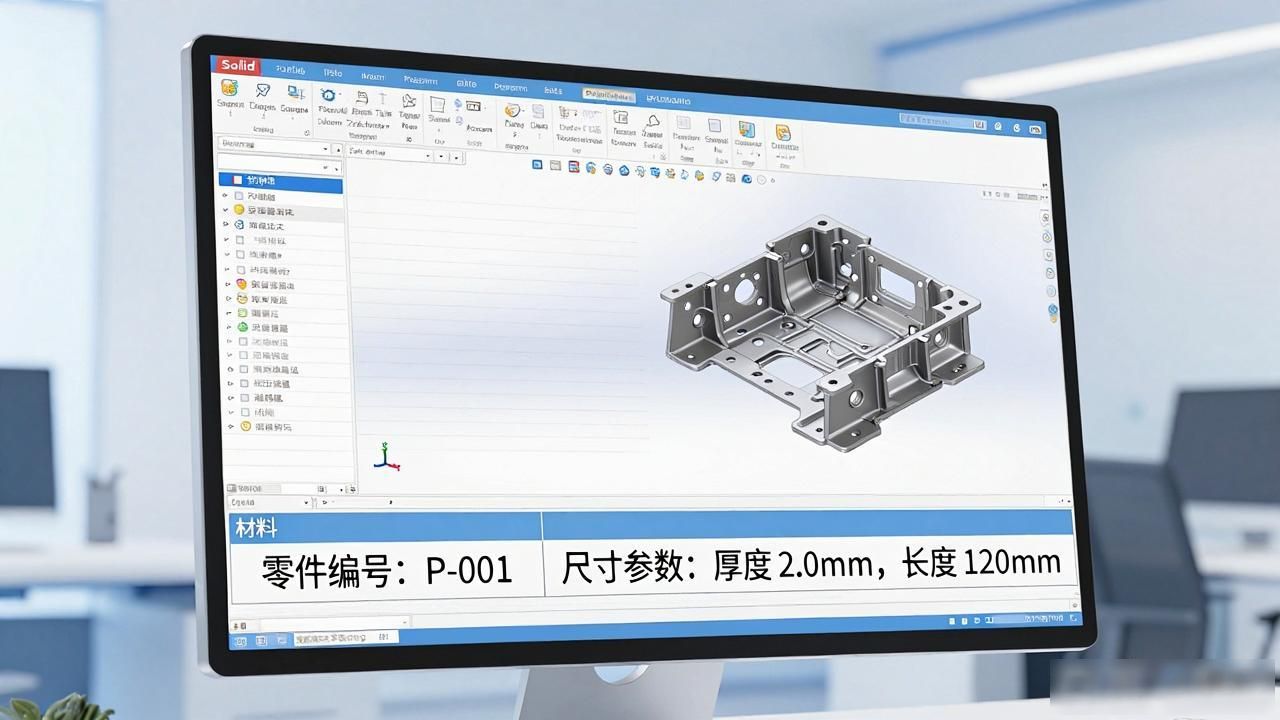Click the green icon right of top search field
The width and height of the screenshot is (1280, 720).
pos(998,126)
